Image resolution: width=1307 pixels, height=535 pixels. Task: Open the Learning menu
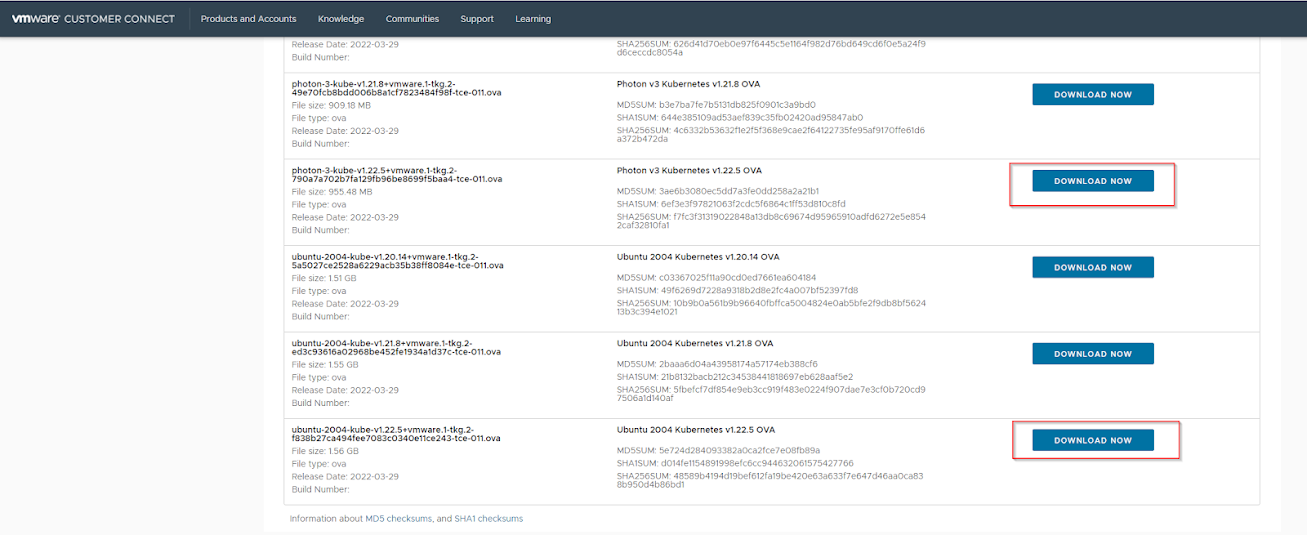533,19
